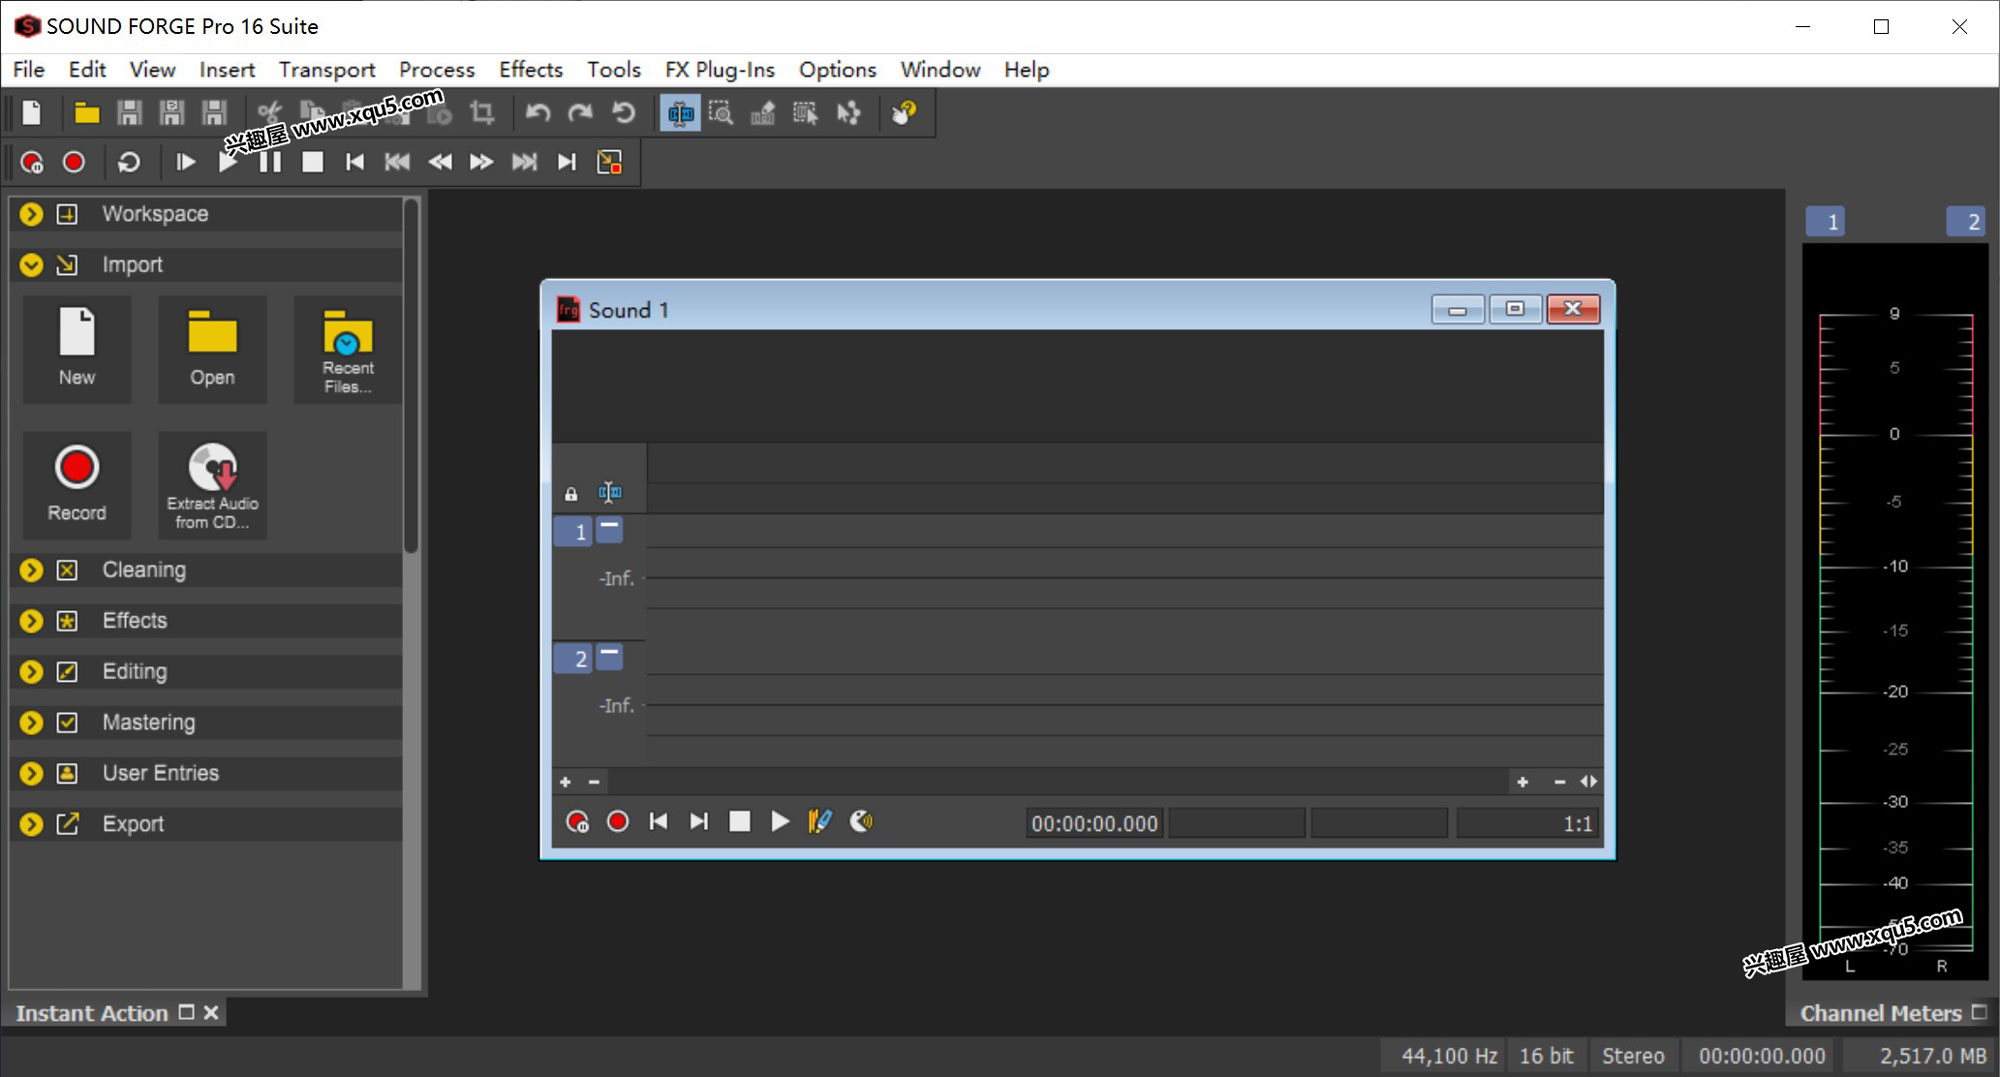This screenshot has width=2000, height=1077.
Task: Click level zoom in plus at left
Action: [x=565, y=782]
